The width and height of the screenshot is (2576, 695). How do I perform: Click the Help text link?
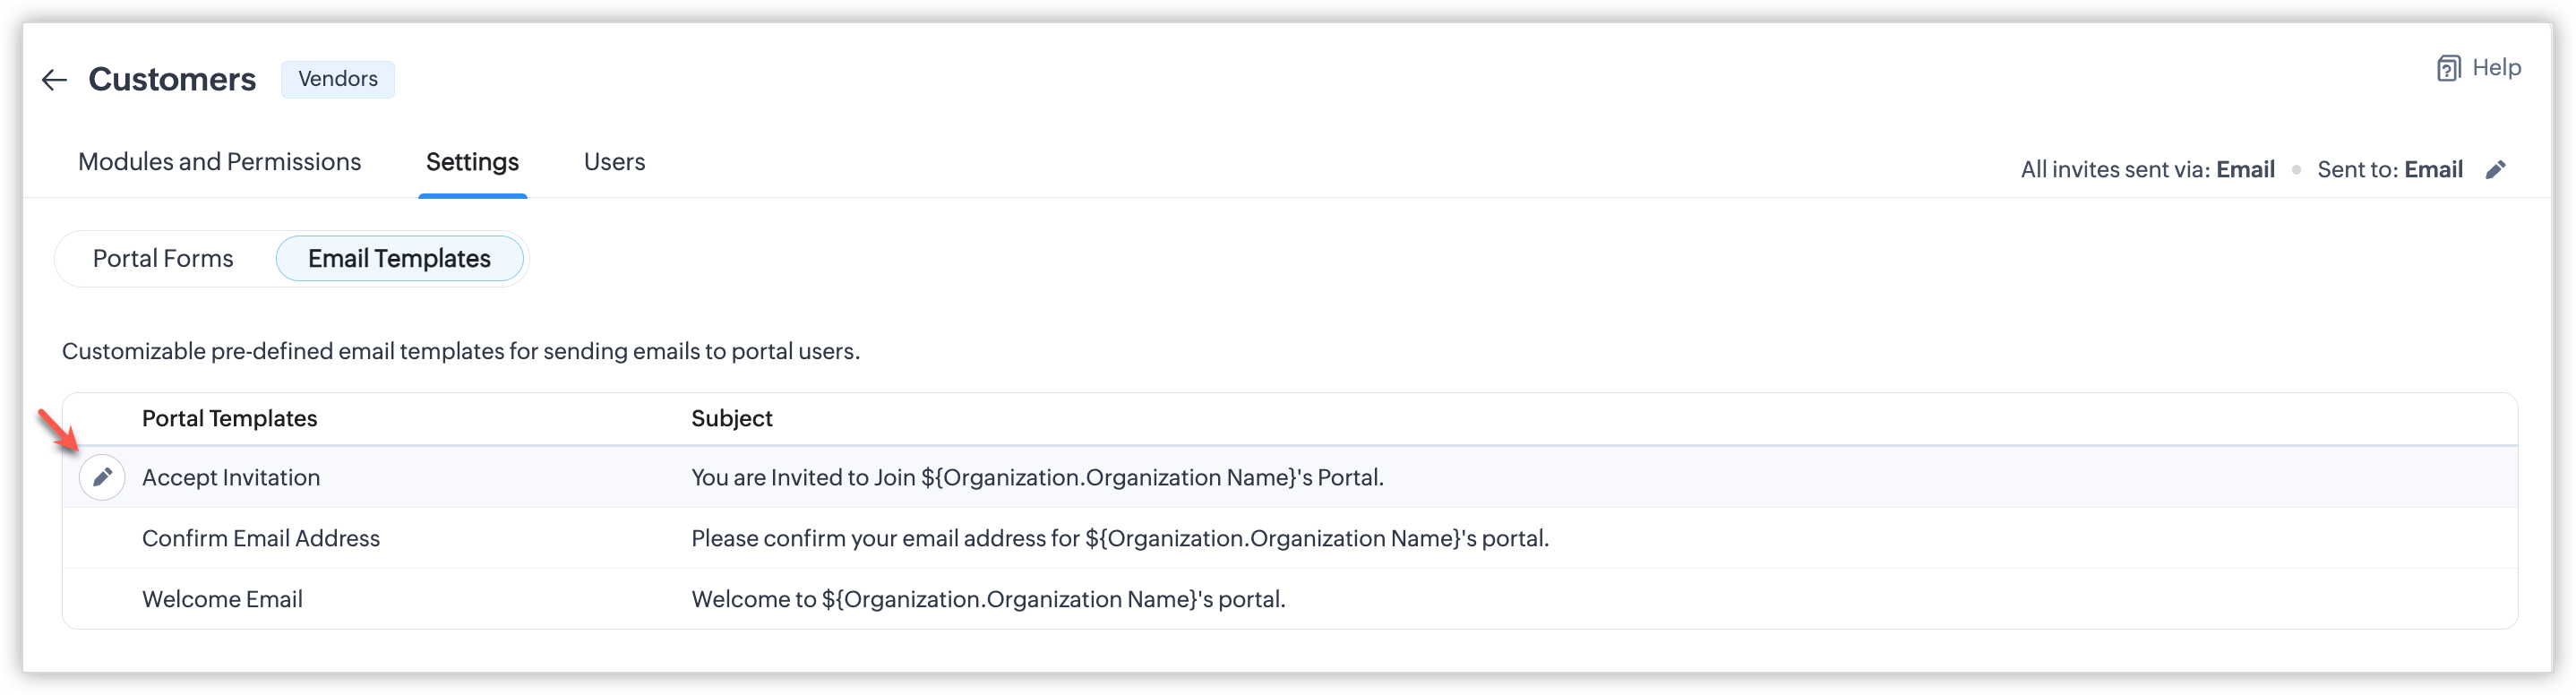coord(2496,68)
